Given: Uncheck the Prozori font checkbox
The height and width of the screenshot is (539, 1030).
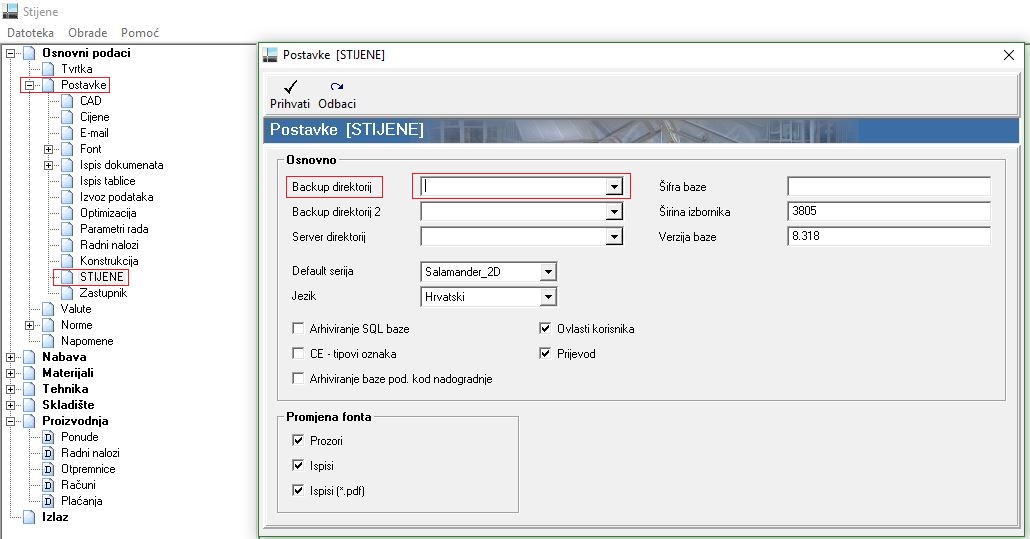Looking at the screenshot, I should point(298,441).
